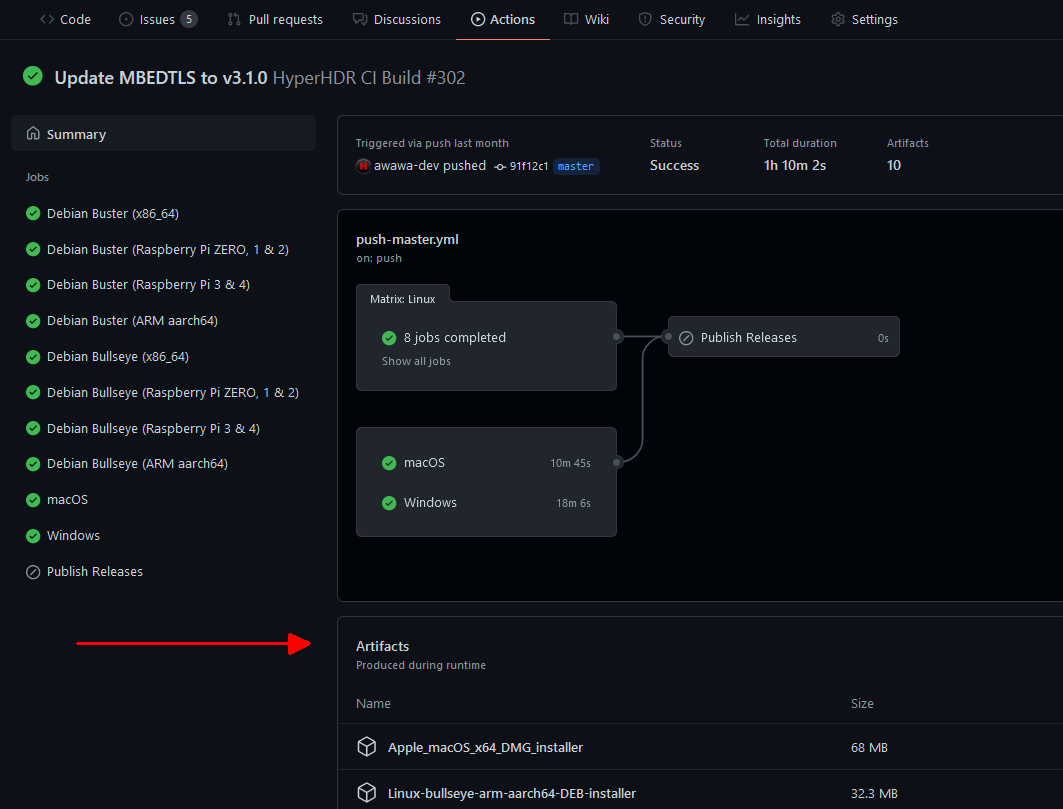Click the master branch label
The image size is (1063, 809).
576,166
